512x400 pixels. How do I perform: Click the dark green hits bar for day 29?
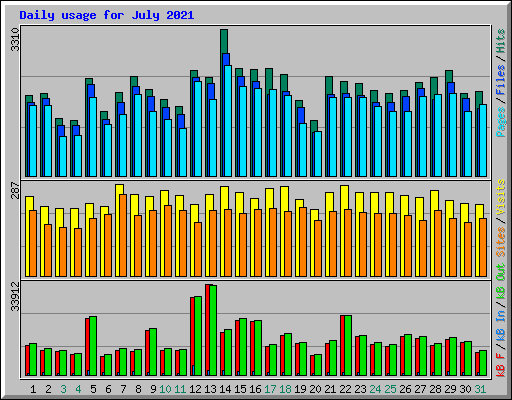coord(449,76)
